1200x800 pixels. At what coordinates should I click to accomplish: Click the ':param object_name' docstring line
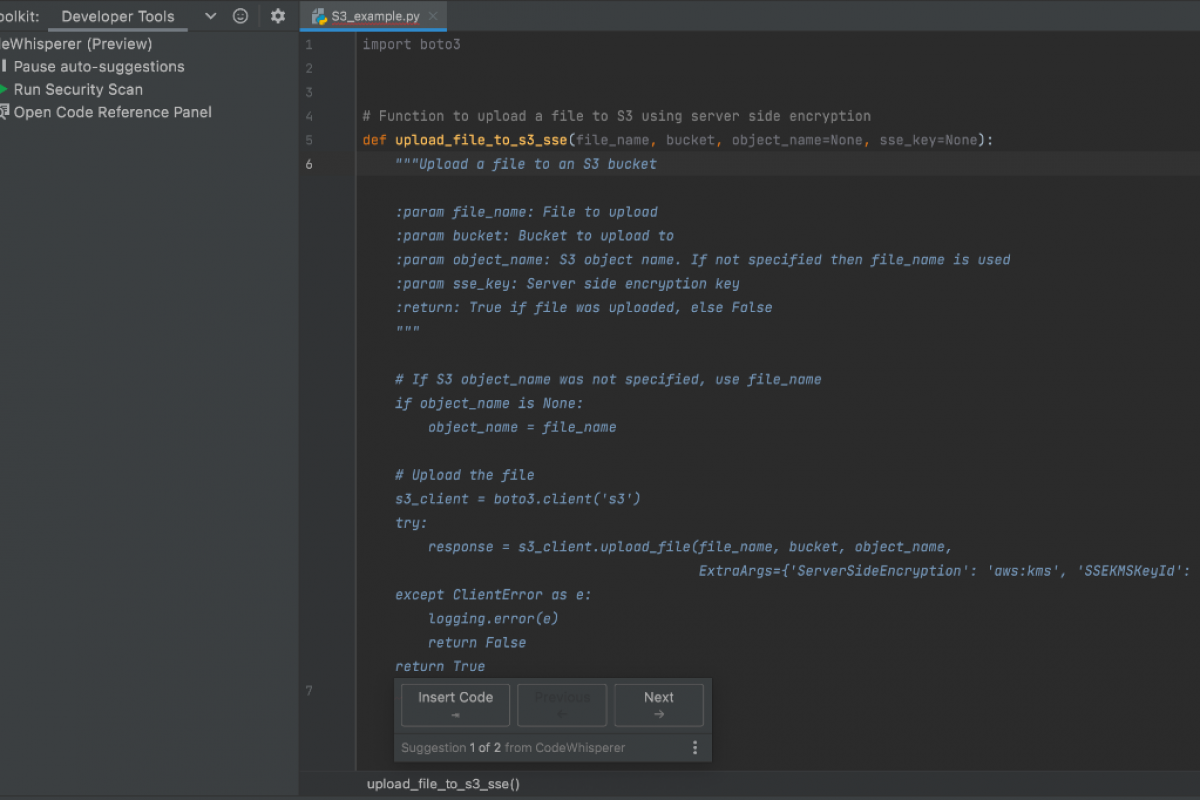[x=703, y=260]
